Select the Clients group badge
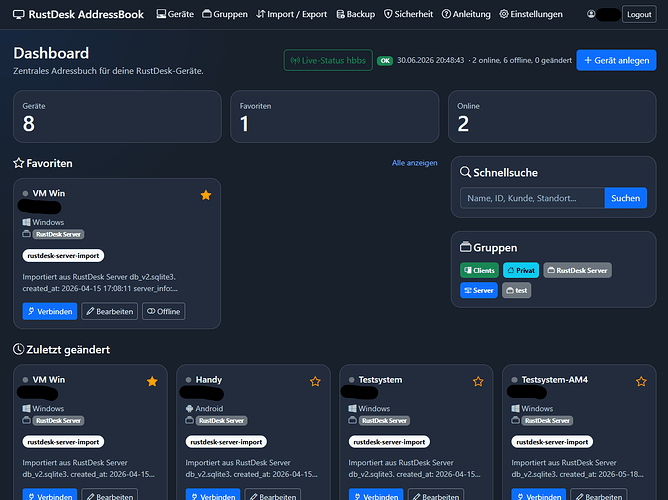The height and width of the screenshot is (500, 668). click(x=479, y=270)
